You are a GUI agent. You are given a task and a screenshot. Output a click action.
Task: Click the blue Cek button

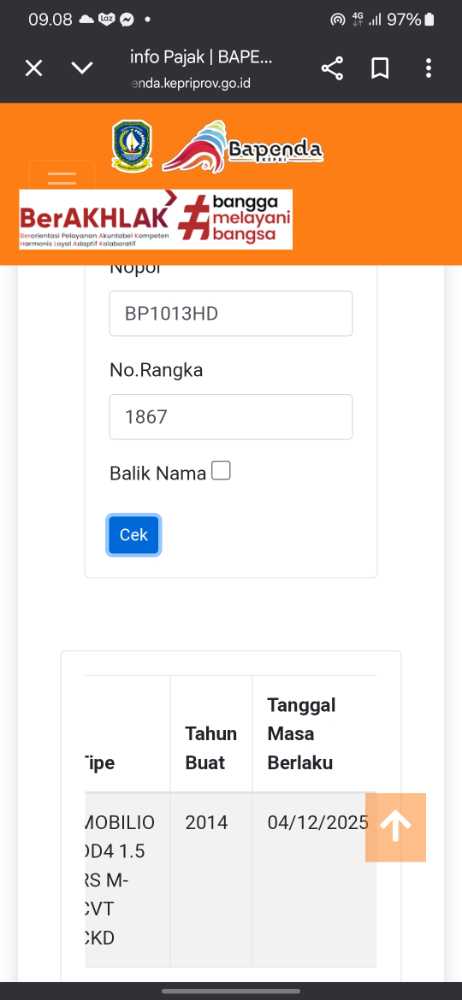133,534
